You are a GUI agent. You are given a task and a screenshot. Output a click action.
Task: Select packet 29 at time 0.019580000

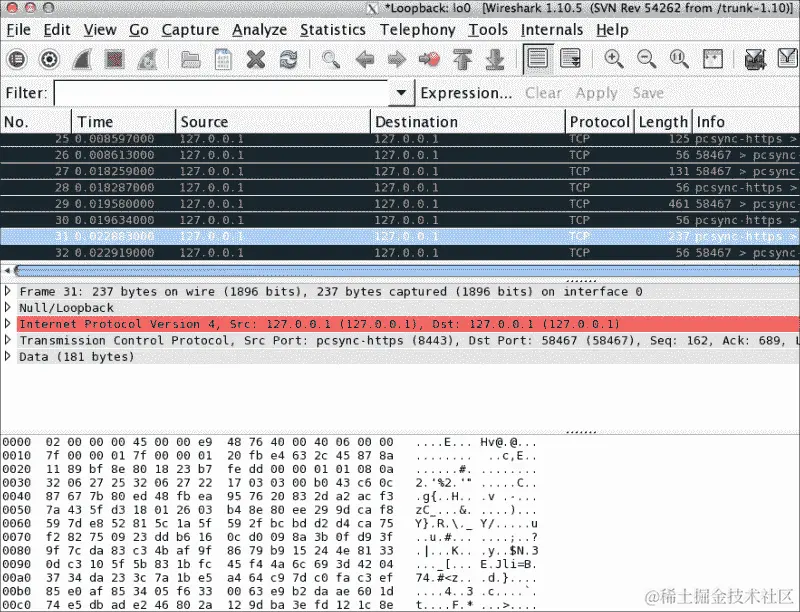click(x=400, y=204)
